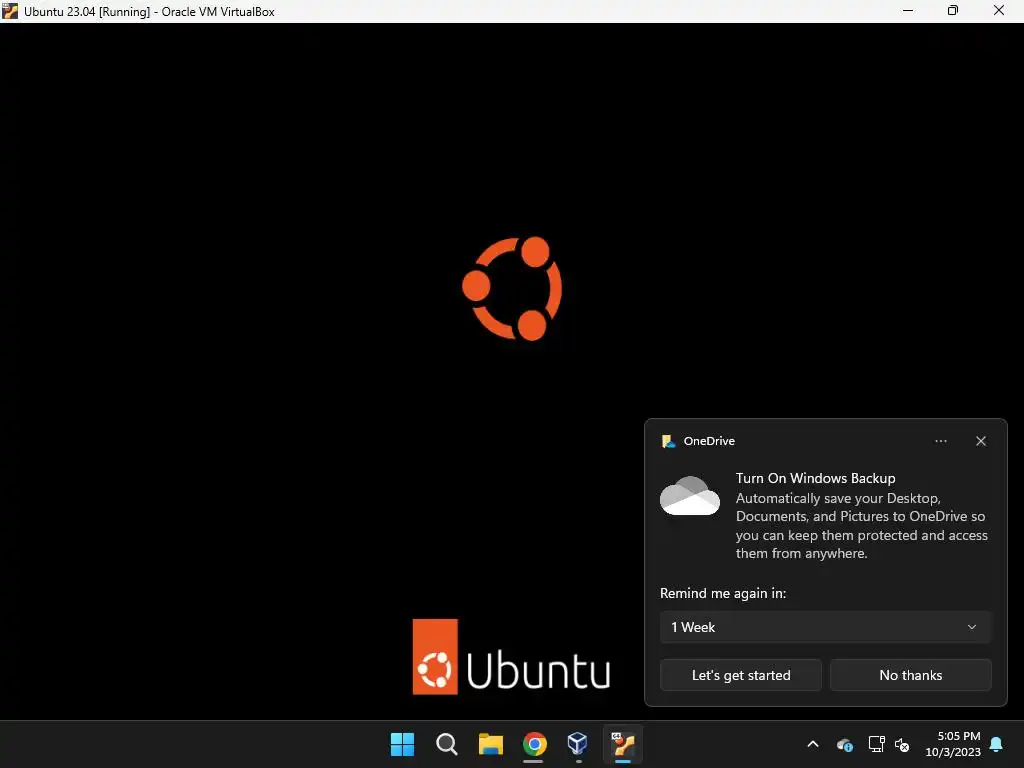The height and width of the screenshot is (768, 1024).
Task: Click the OneDrive app name in notification header
Action: 709,441
